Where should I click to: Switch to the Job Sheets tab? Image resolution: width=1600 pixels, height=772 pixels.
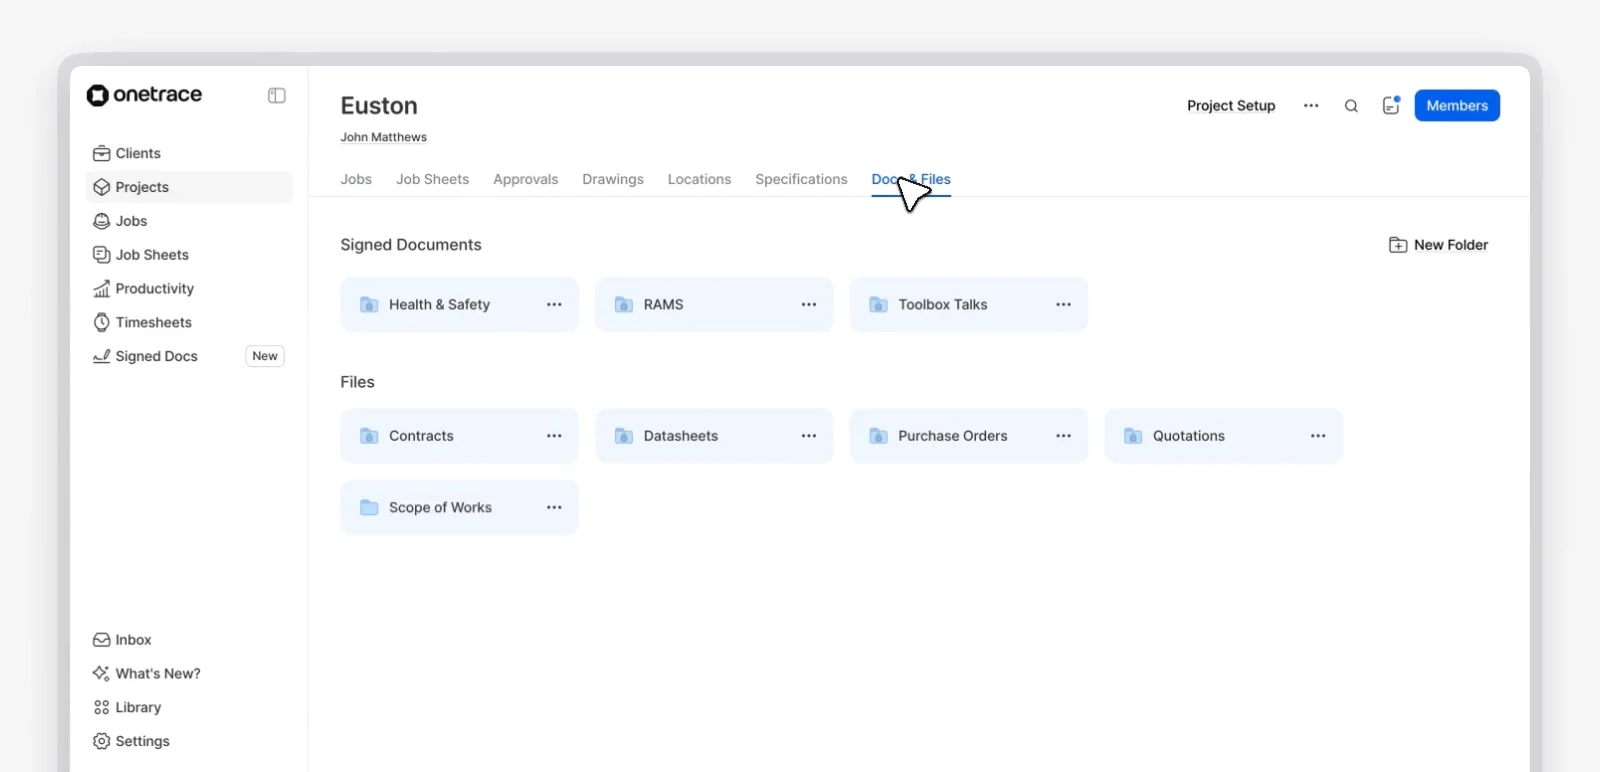432,179
